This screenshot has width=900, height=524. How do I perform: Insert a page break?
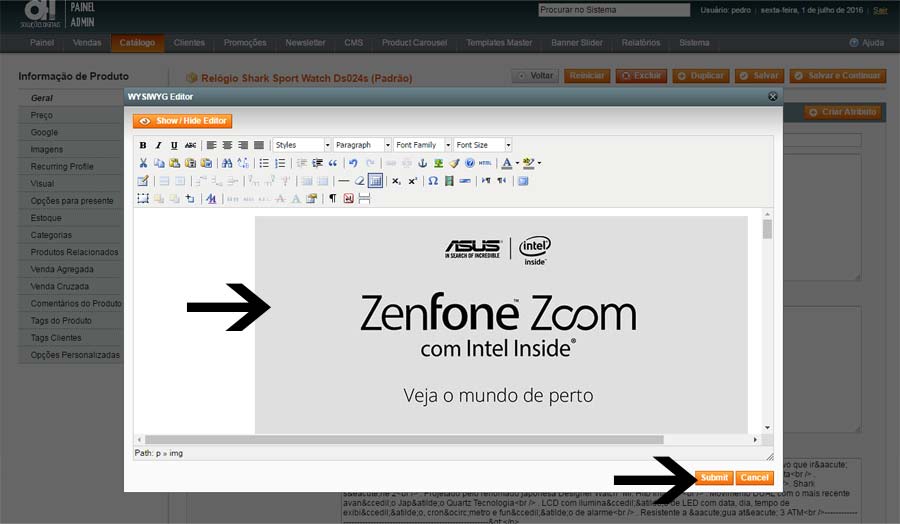364,199
